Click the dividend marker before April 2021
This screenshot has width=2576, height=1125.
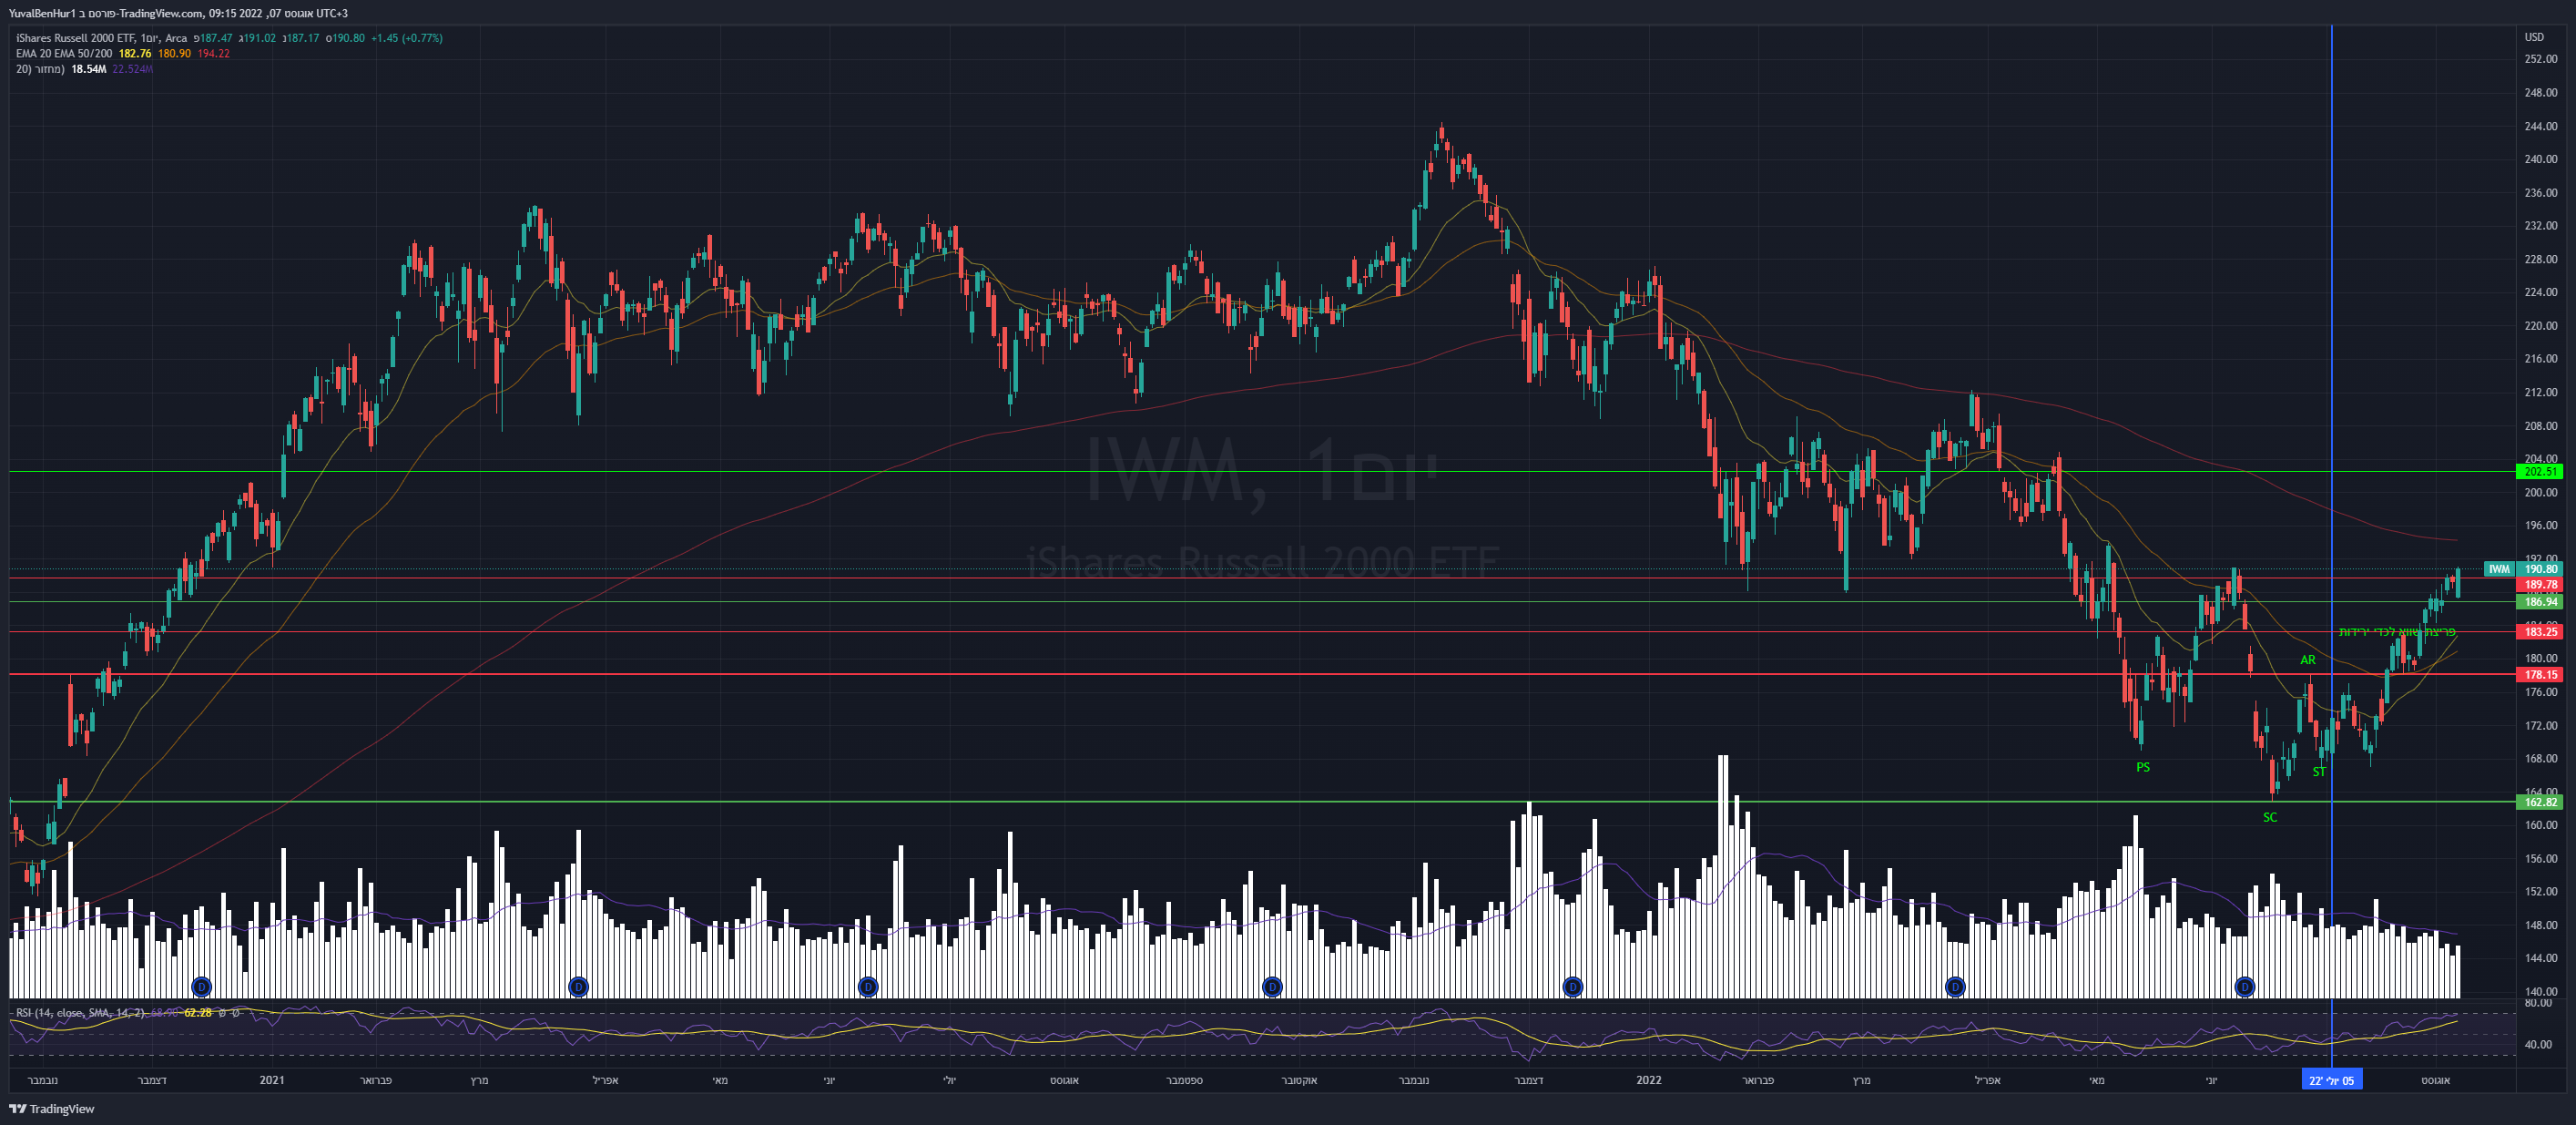[578, 987]
